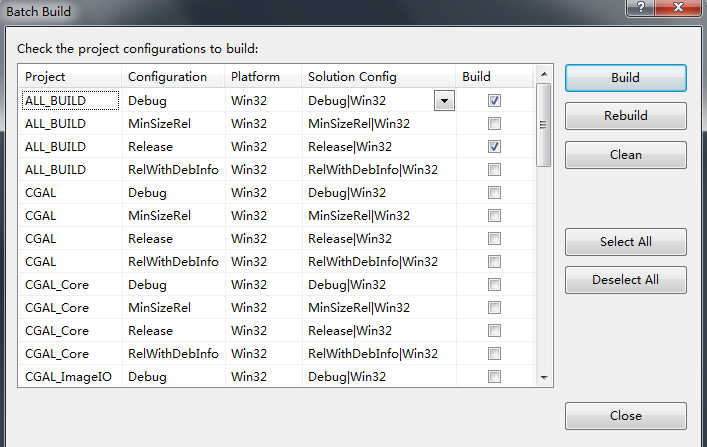The height and width of the screenshot is (447, 707).
Task: Check Build for CGAL_Core RelWithDebInfo row
Action: pyautogui.click(x=494, y=354)
